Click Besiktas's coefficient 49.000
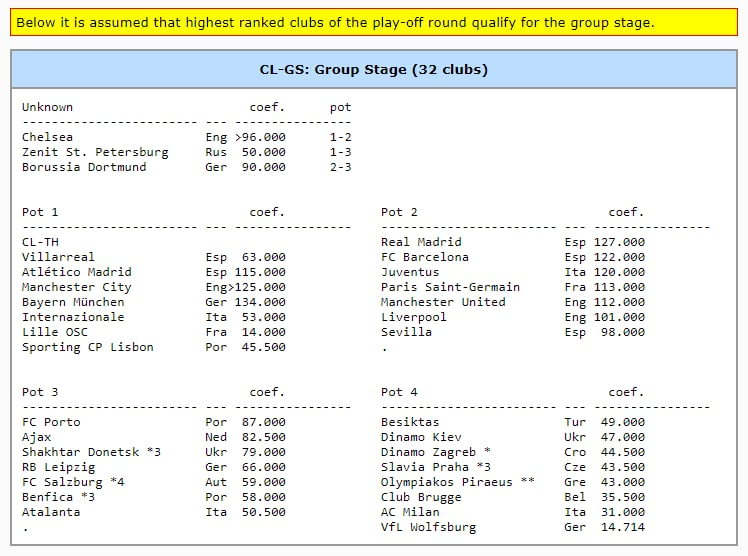 tap(623, 422)
